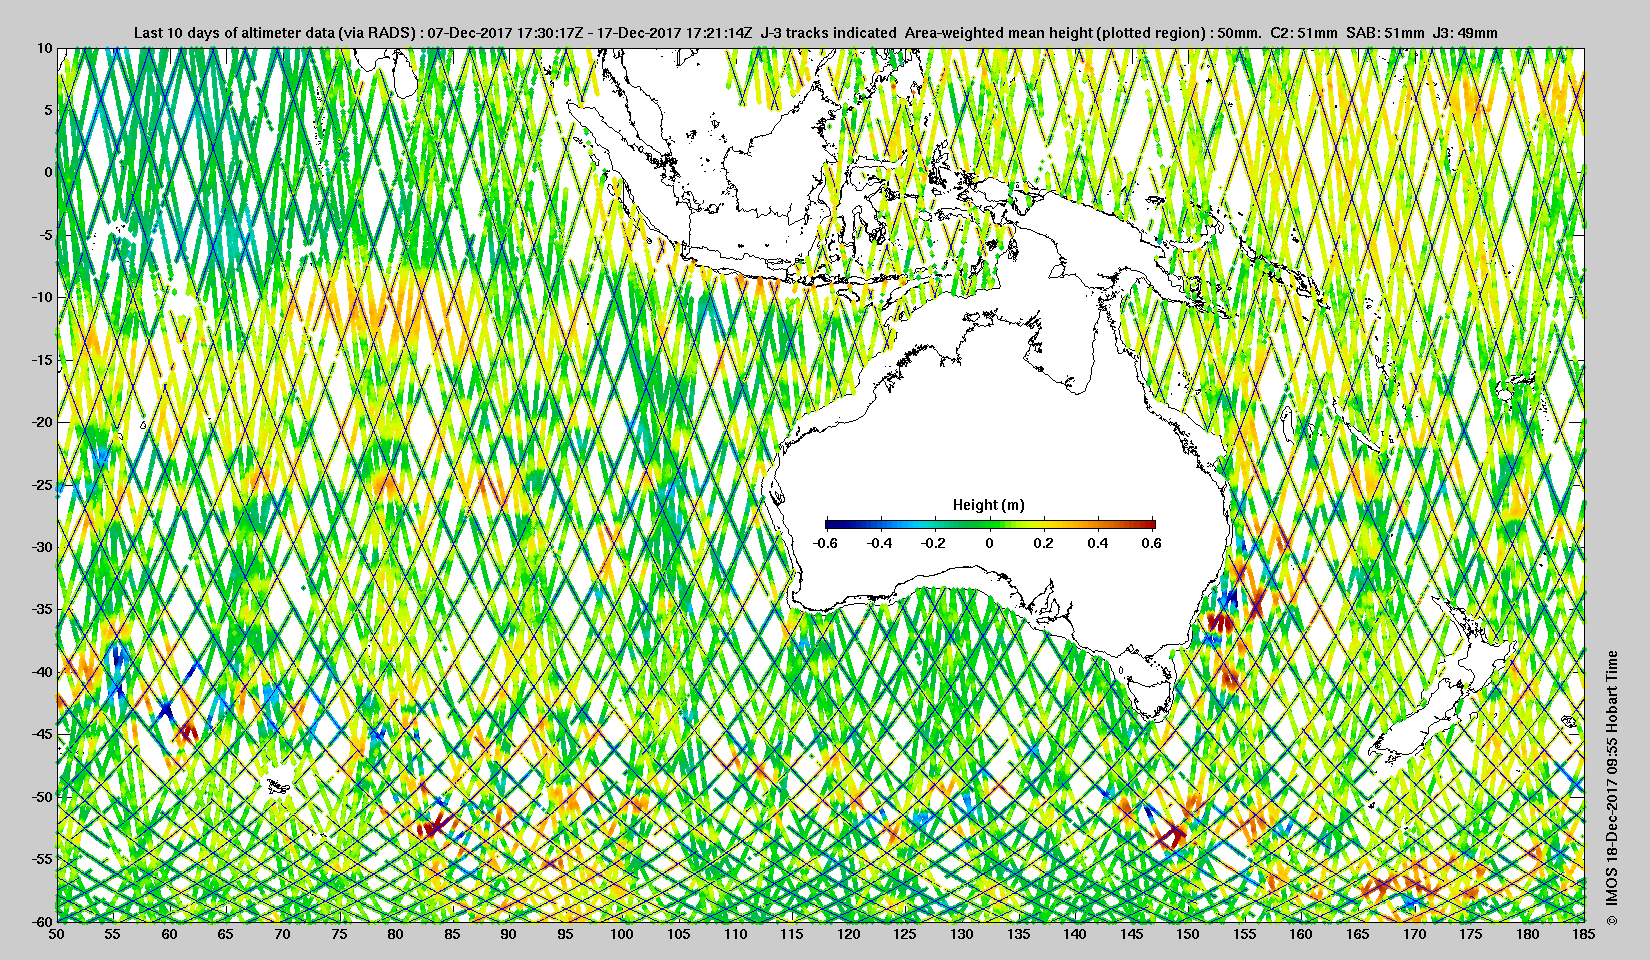Click the Height (m) colorbar

(990, 524)
